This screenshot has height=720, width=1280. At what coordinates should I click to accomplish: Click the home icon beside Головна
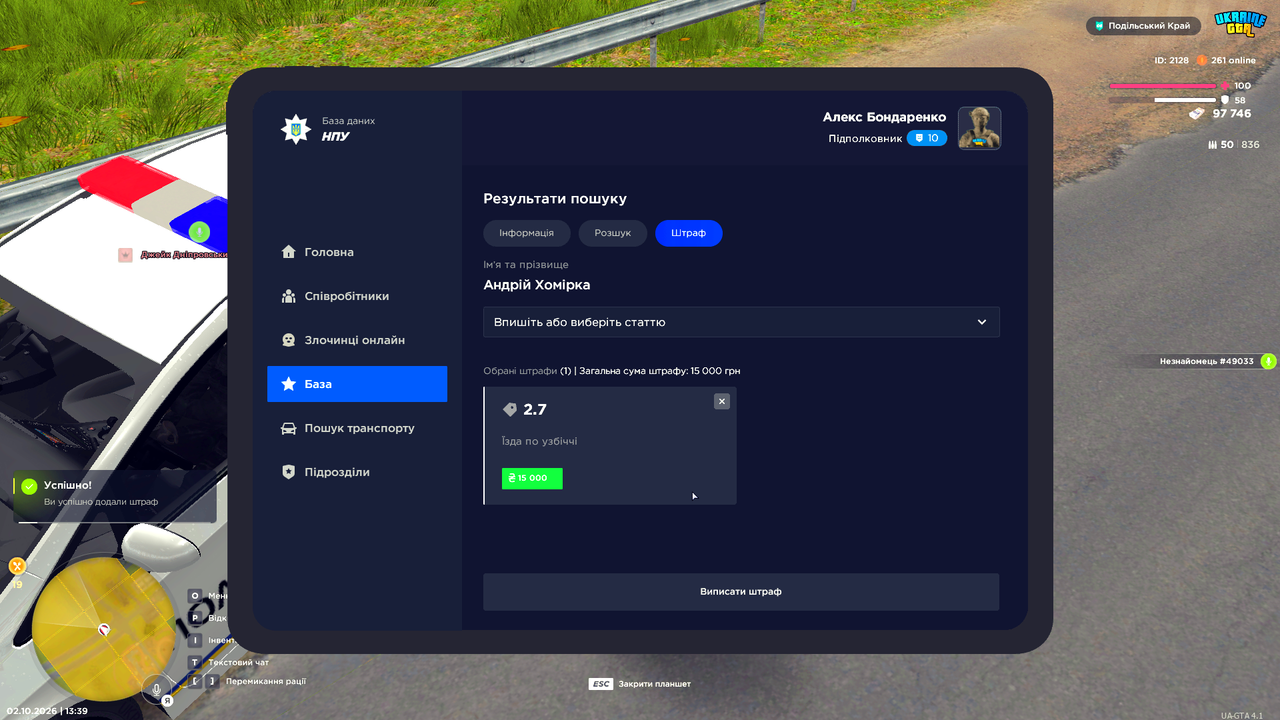tap(289, 252)
